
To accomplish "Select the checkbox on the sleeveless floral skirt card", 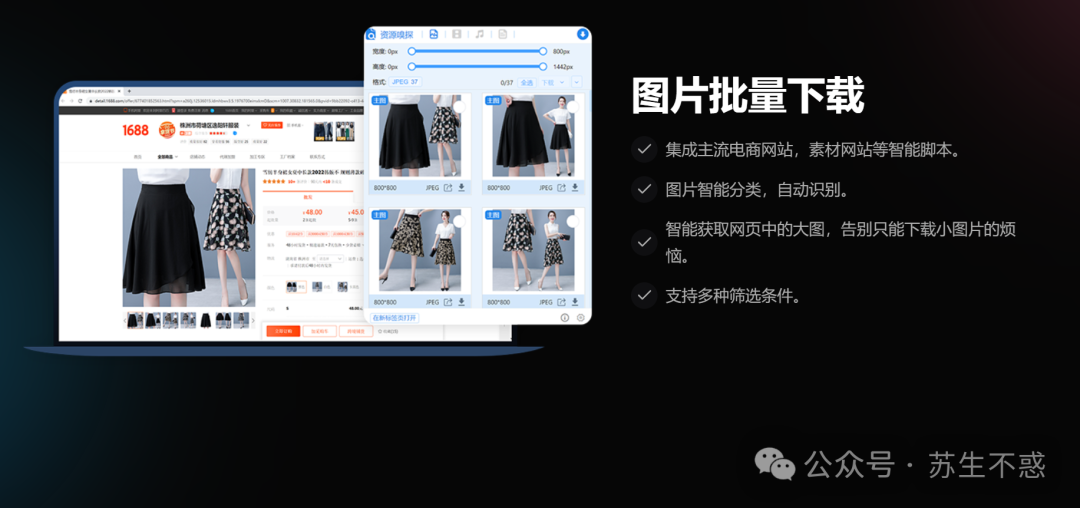I will point(572,221).
